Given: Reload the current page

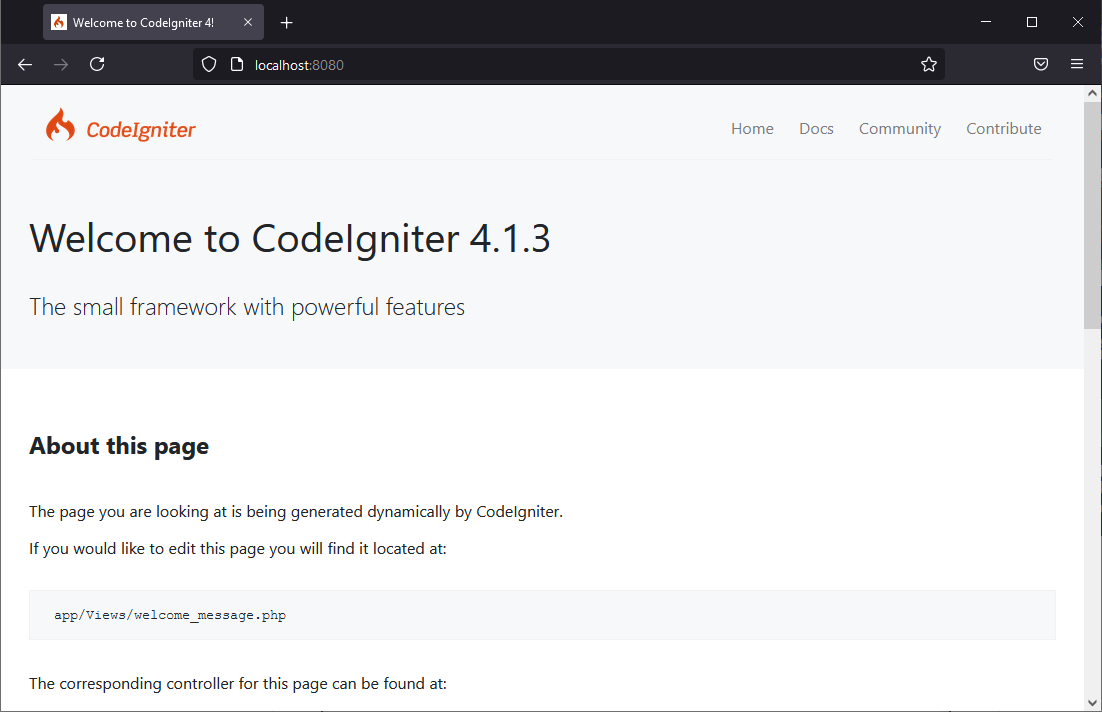Looking at the screenshot, I should 97,64.
